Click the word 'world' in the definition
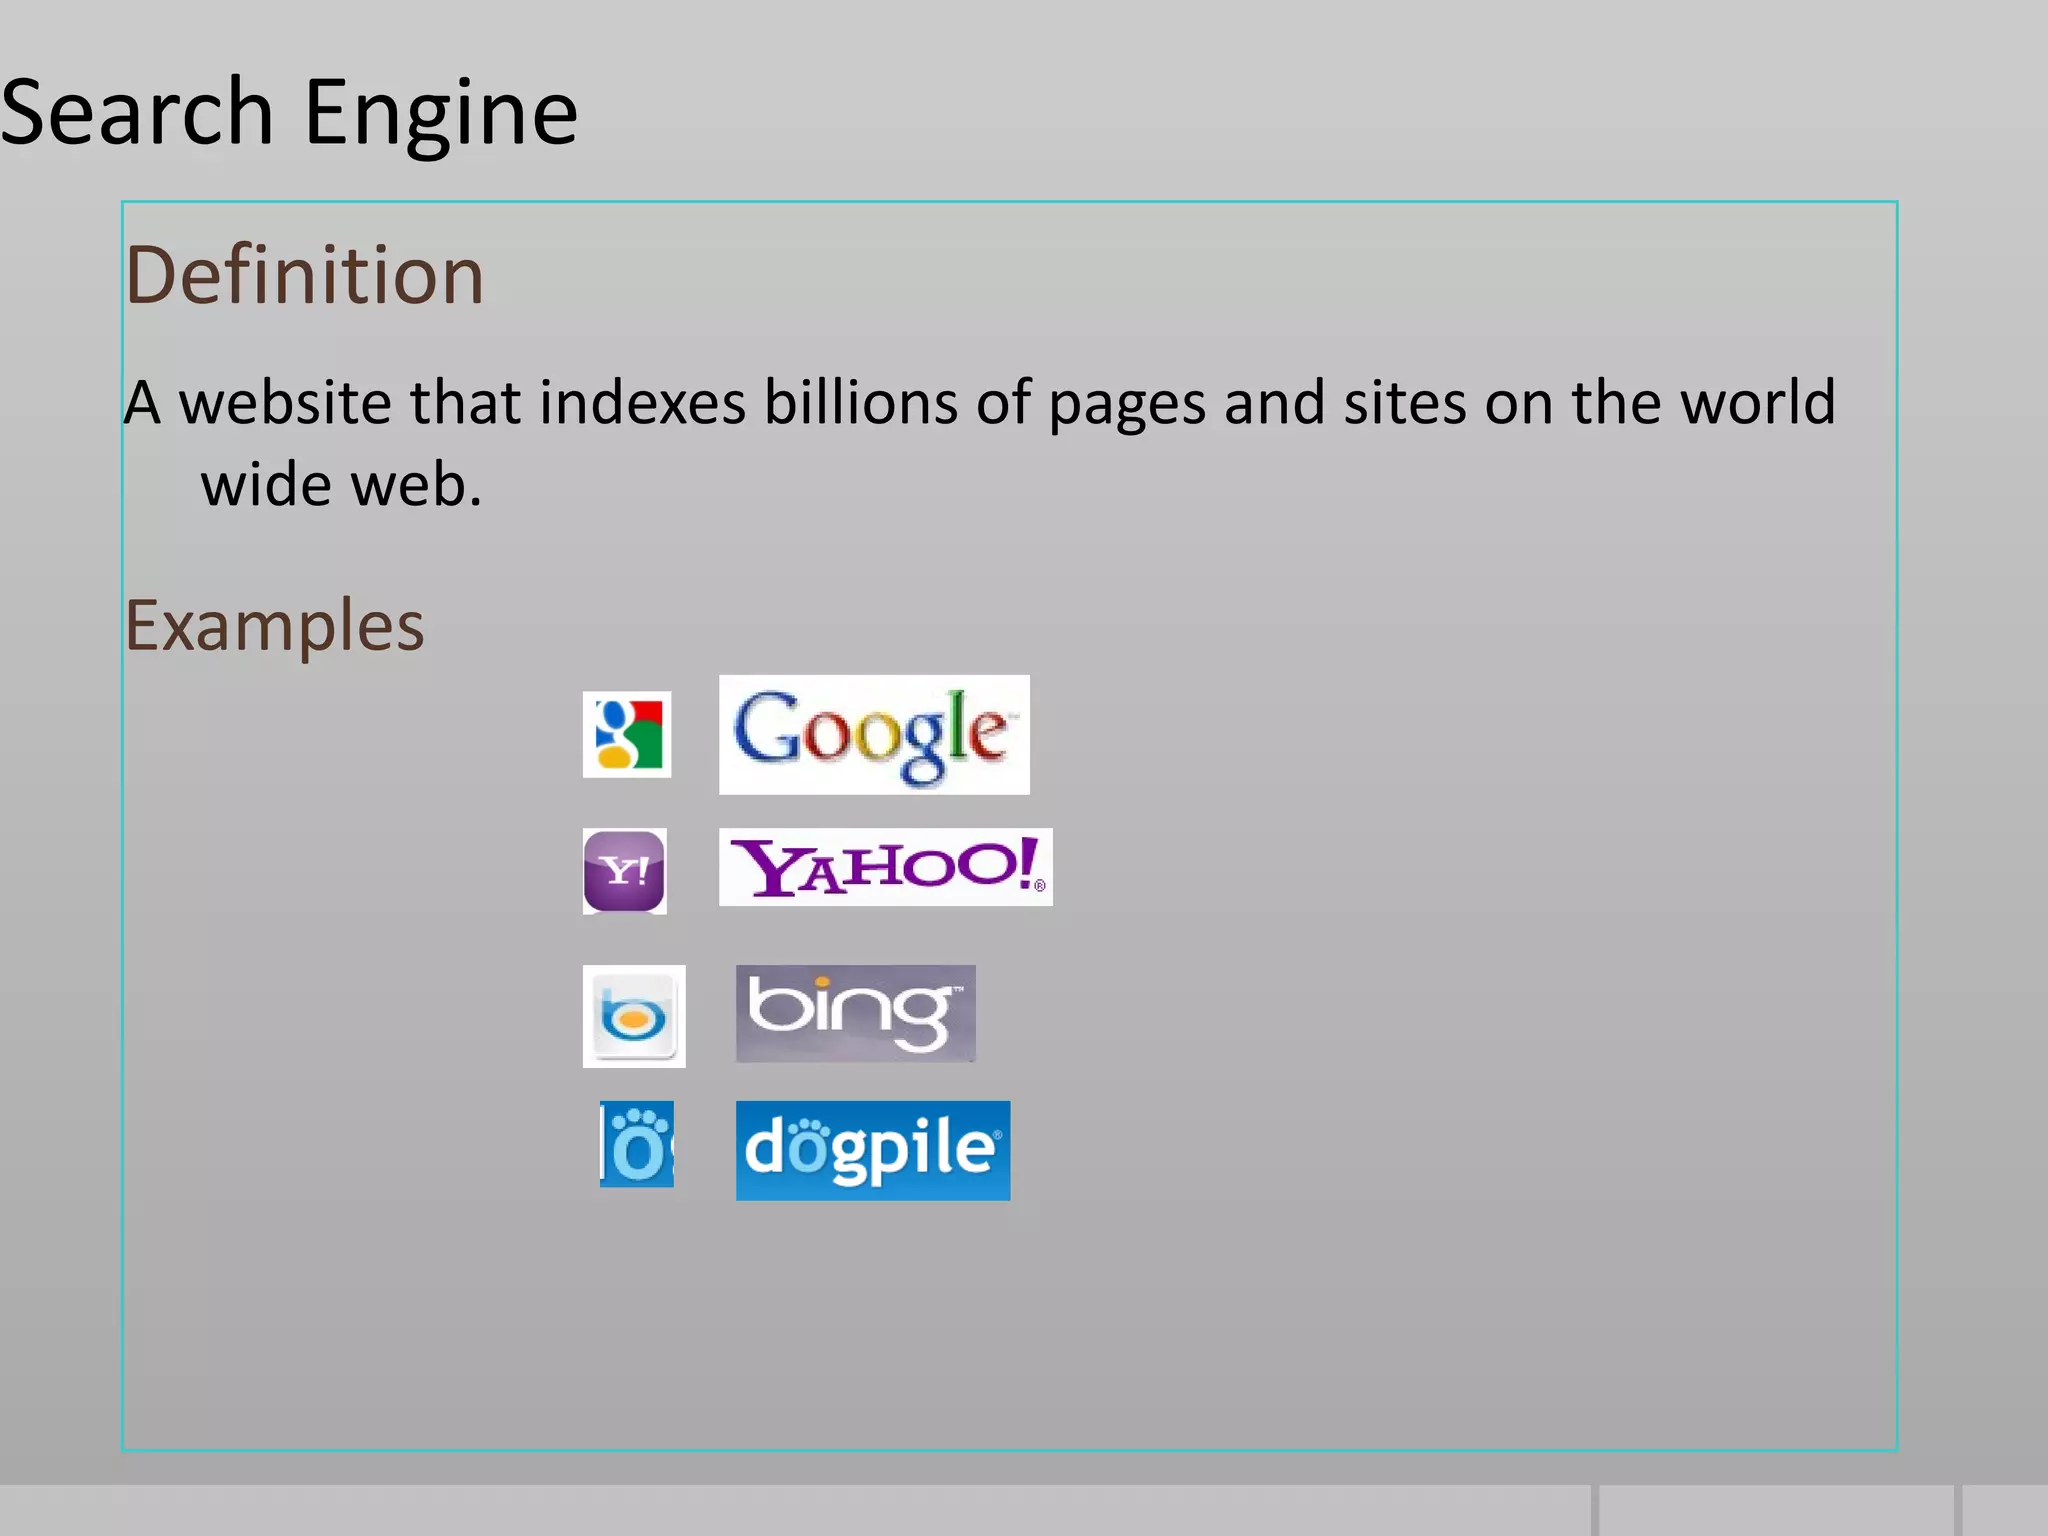Viewport: 2048px width, 1536px height. click(x=1757, y=403)
